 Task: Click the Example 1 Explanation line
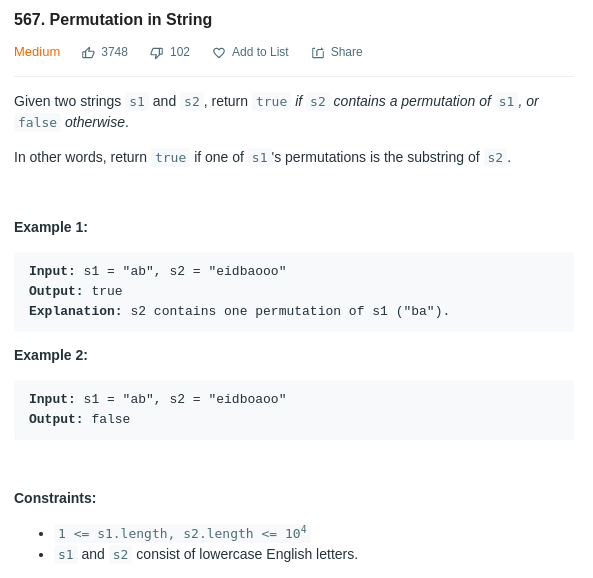239,311
